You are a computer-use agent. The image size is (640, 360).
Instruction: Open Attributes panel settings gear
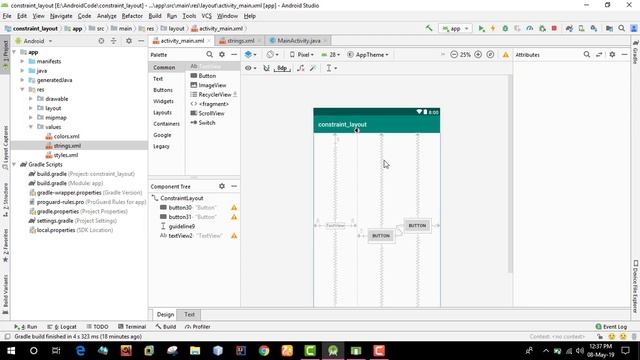(x=612, y=54)
